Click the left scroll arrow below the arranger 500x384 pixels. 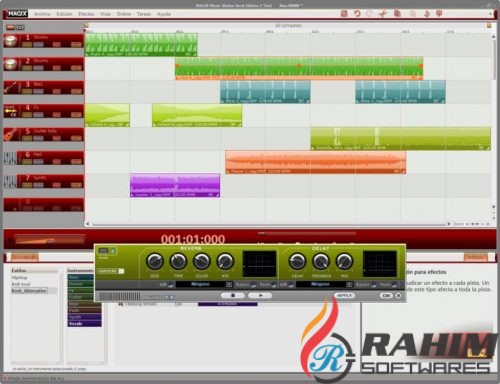tap(87, 224)
